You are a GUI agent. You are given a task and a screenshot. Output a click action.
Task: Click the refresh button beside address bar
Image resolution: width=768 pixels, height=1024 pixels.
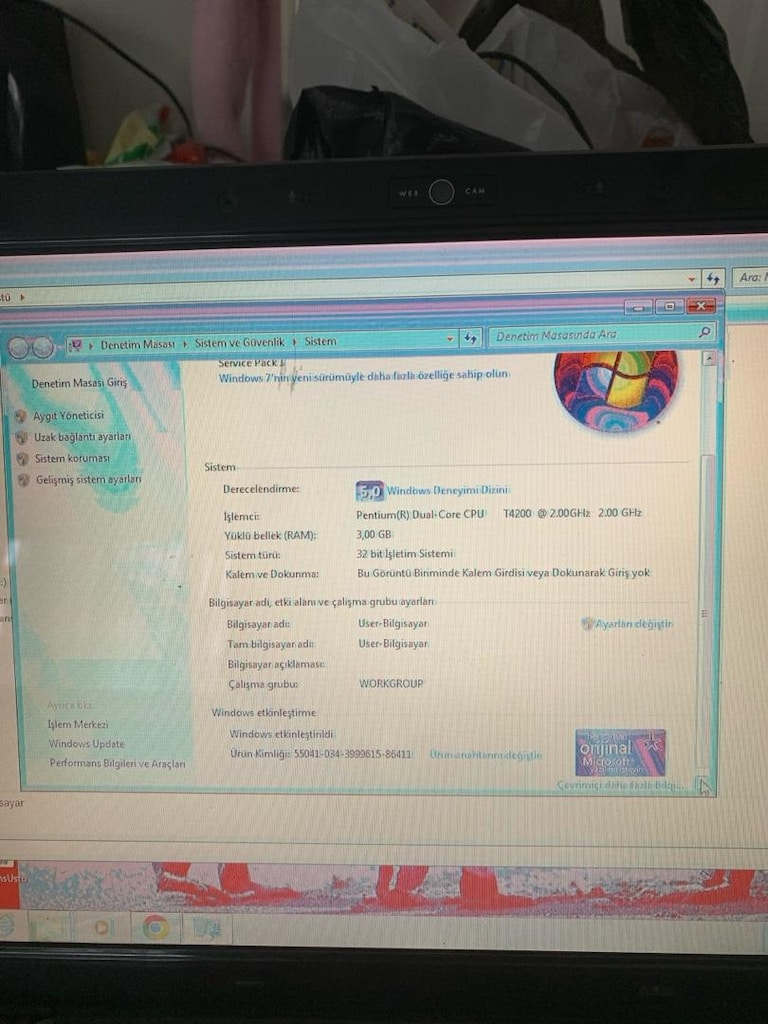pos(470,338)
